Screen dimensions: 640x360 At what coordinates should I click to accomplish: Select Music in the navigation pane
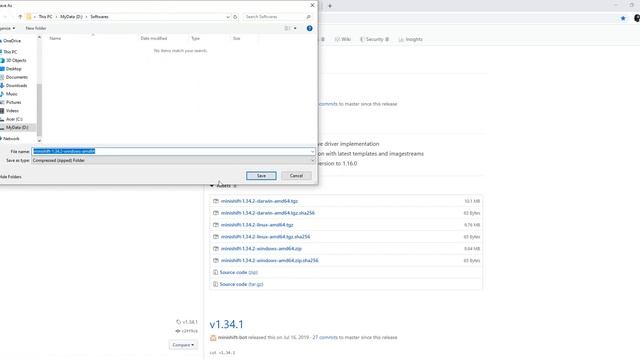pos(11,94)
